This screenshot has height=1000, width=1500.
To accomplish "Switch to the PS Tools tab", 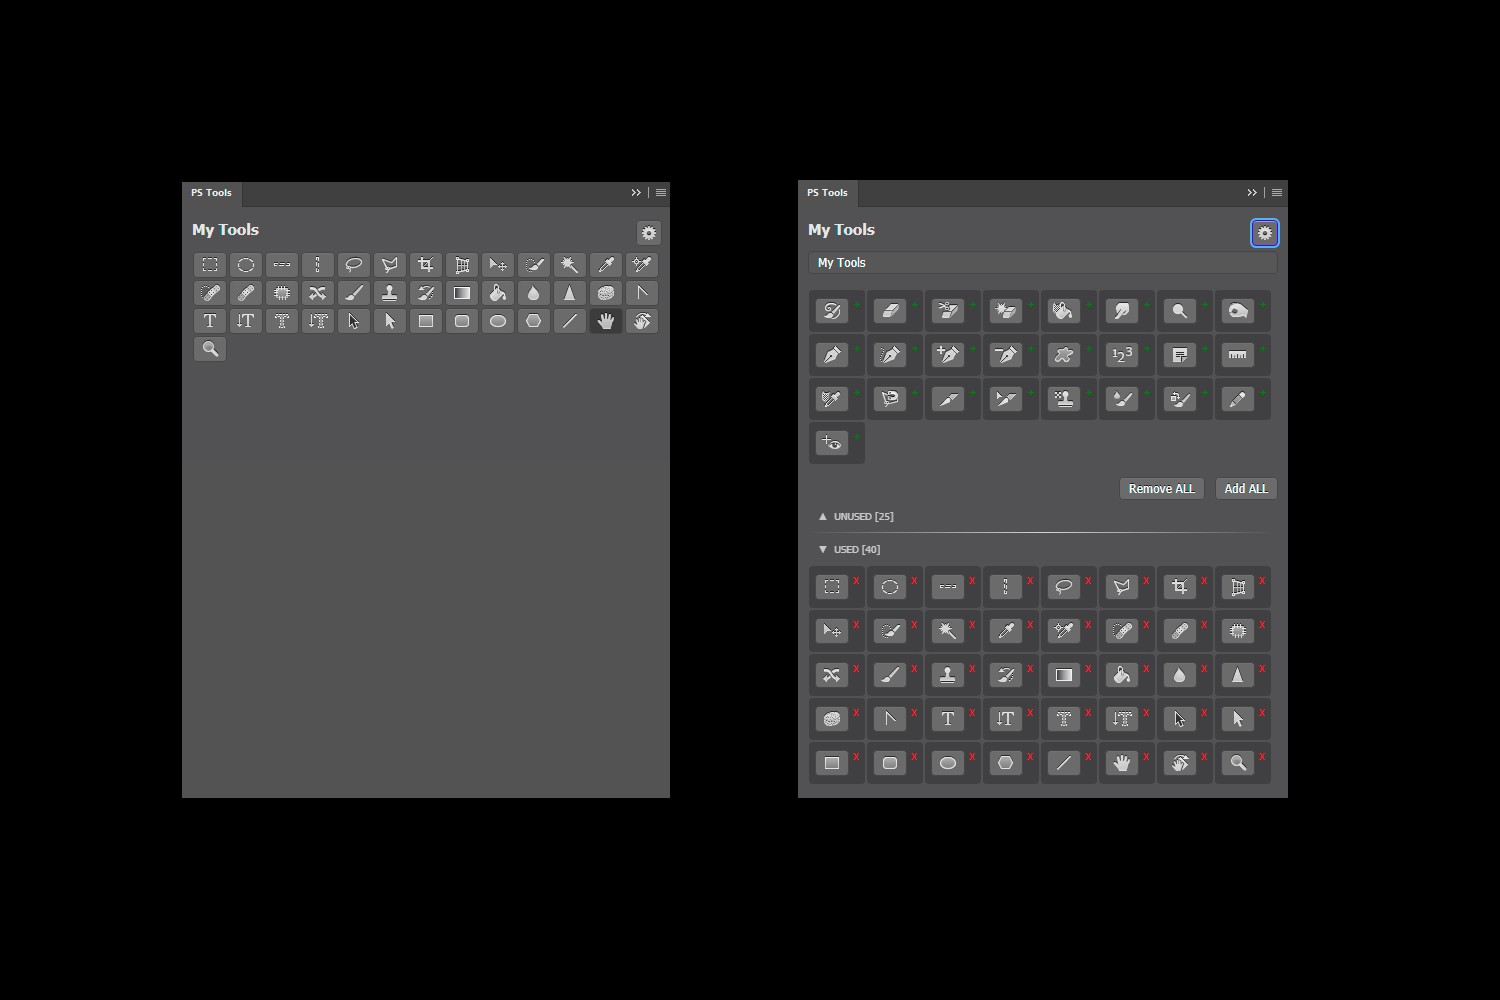I will point(827,193).
